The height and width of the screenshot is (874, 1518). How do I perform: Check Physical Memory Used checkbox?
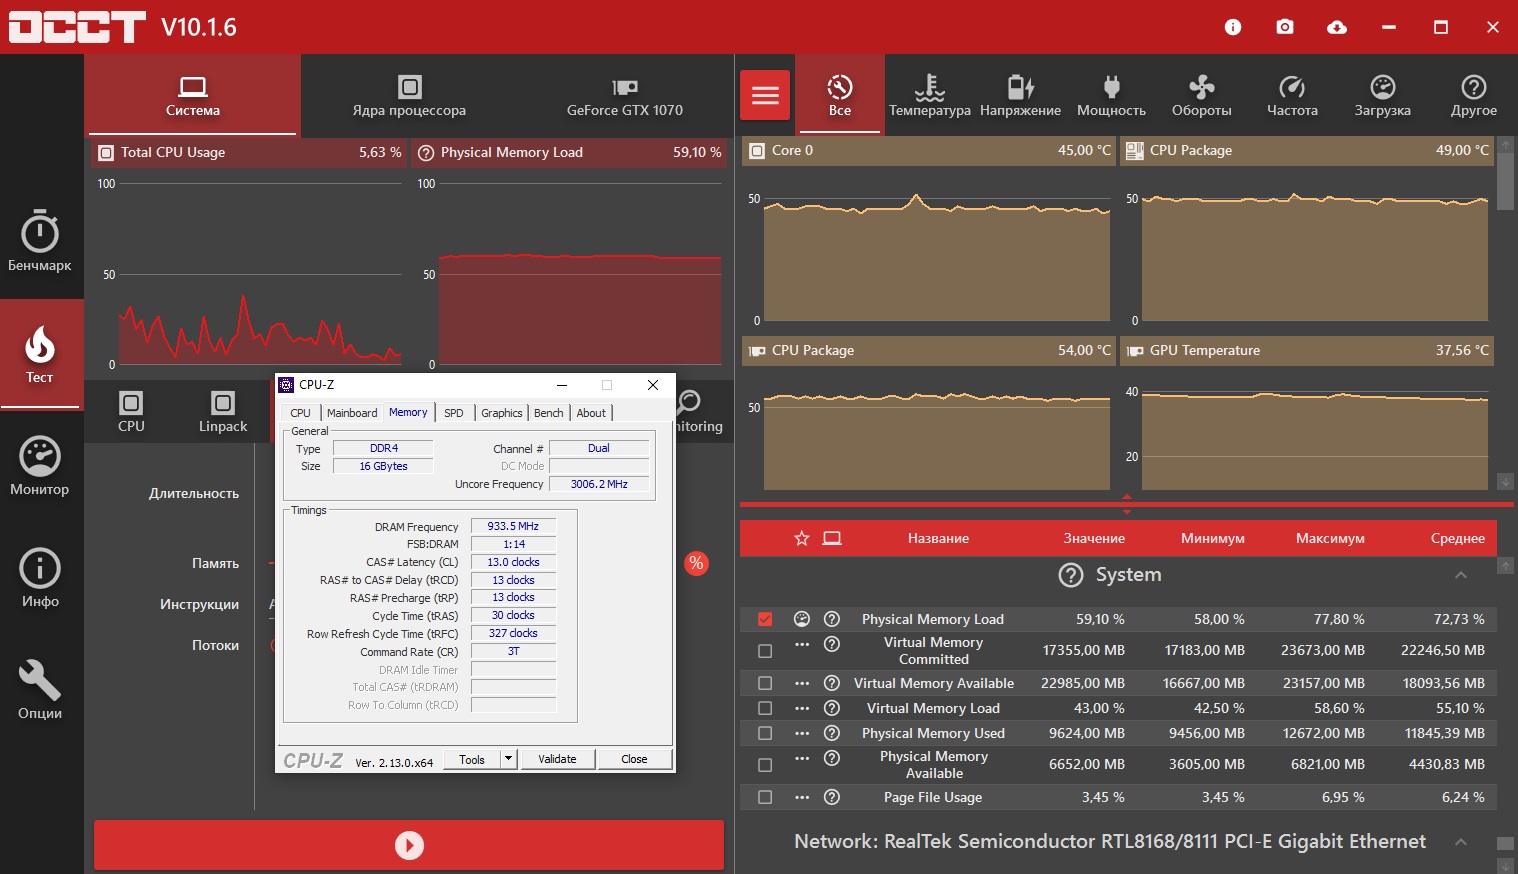pyautogui.click(x=765, y=733)
